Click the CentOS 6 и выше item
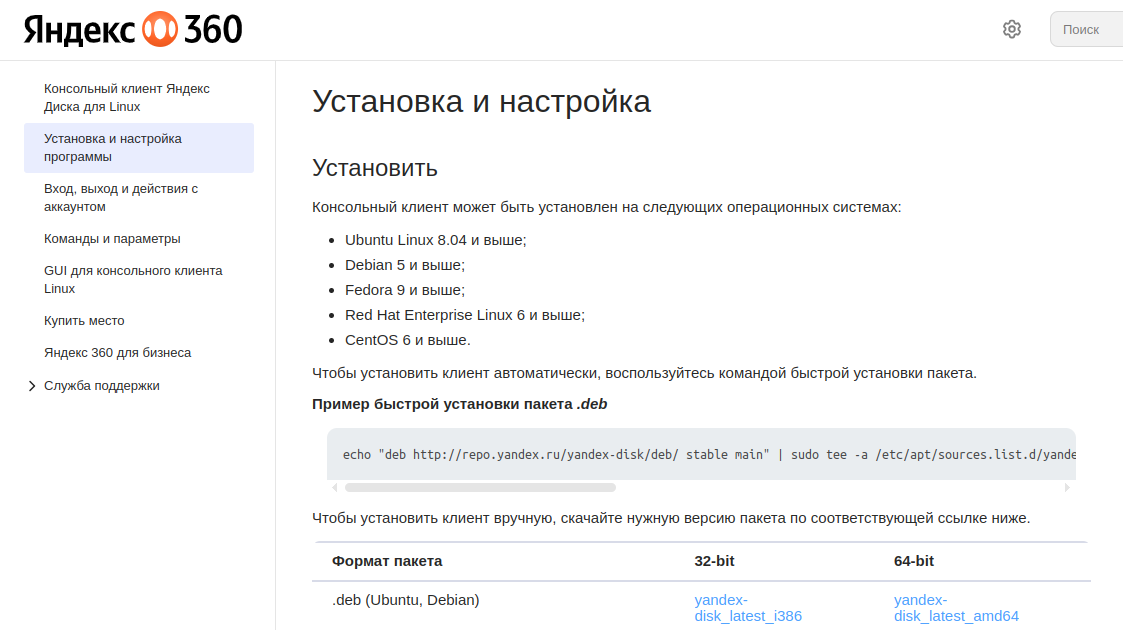1123x630 pixels. click(x=408, y=340)
